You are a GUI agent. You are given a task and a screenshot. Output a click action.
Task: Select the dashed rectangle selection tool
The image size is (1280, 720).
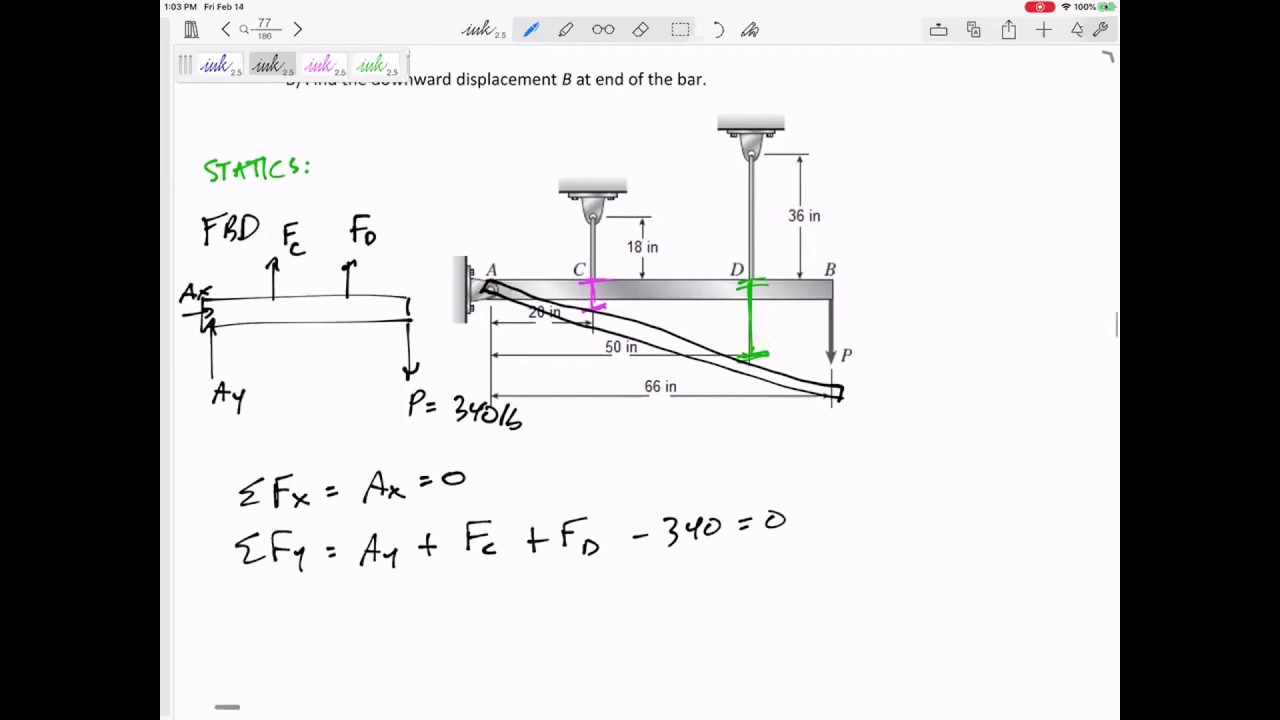(x=680, y=30)
